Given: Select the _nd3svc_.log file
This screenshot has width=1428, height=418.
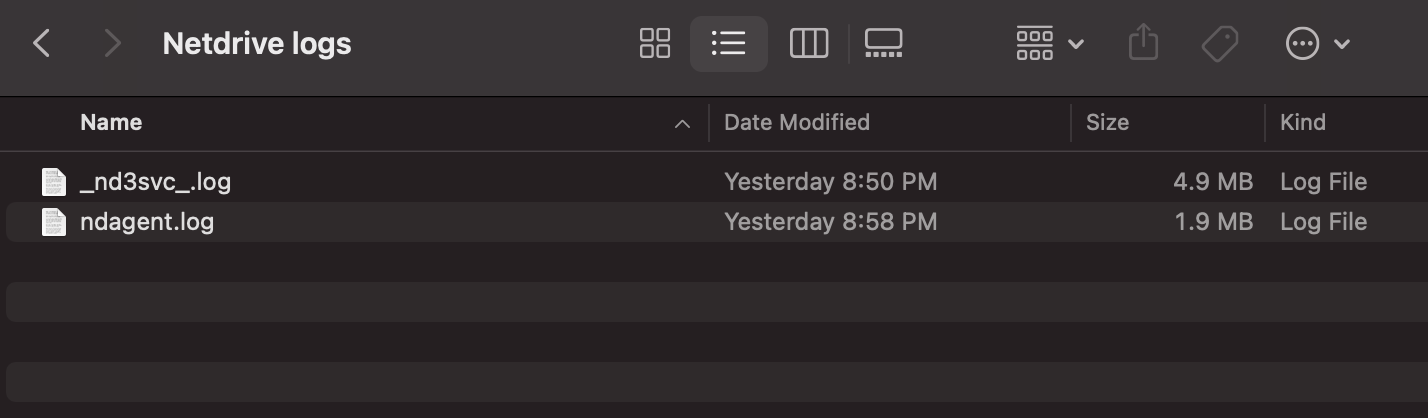Looking at the screenshot, I should click(x=714, y=182).
